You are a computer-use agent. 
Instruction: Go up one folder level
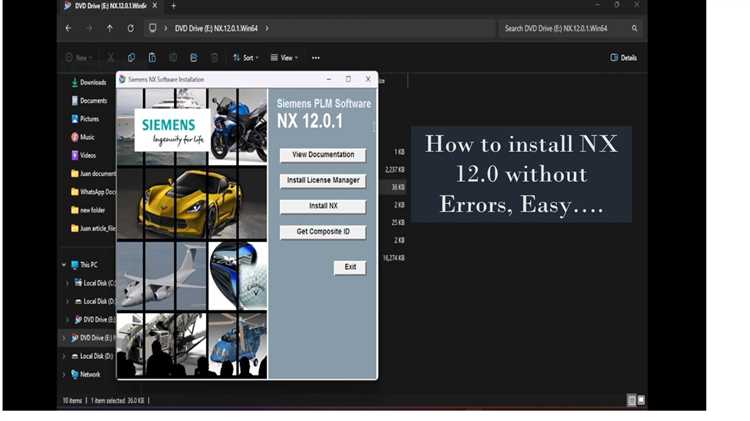click(x=110, y=29)
